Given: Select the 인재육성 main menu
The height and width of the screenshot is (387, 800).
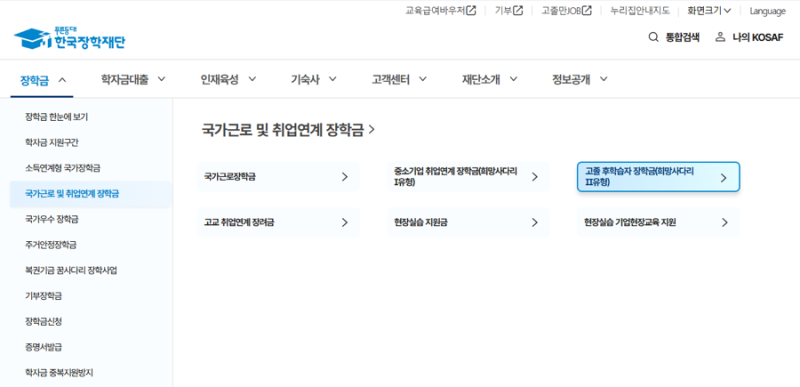Looking at the screenshot, I should click(219, 79).
